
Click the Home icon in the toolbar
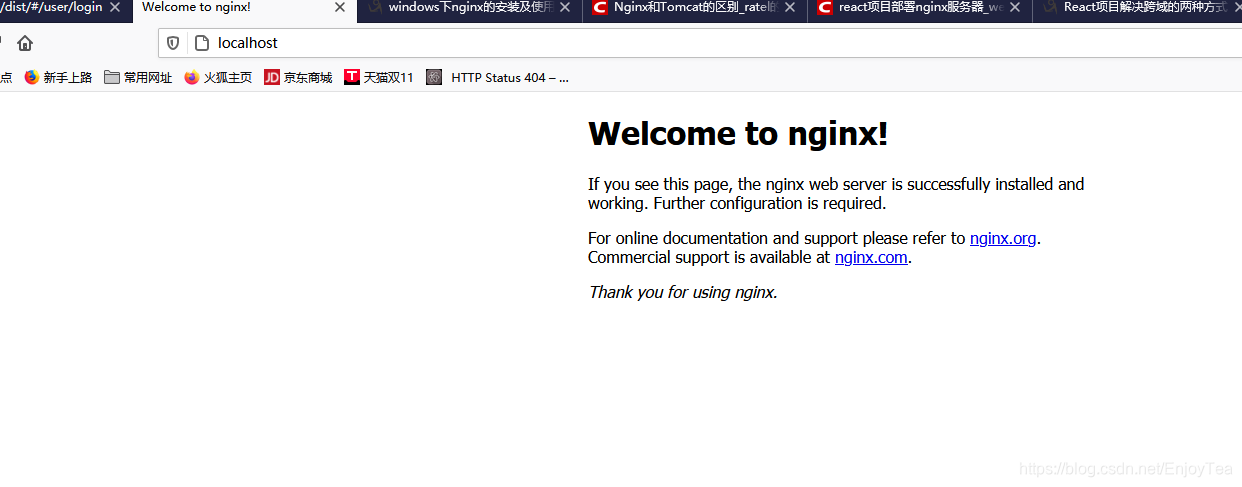click(25, 43)
